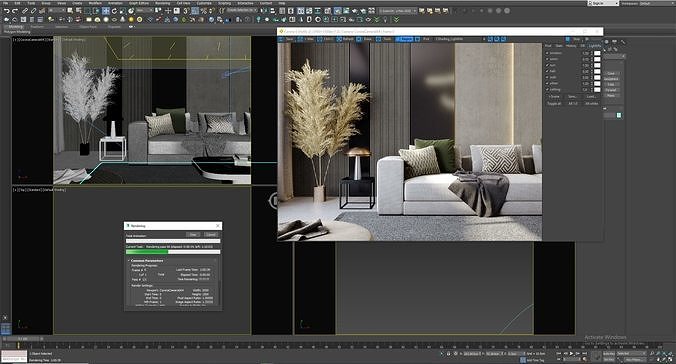Activate the Select and Scale tool
The height and width of the screenshot is (364, 676).
coord(122,11)
